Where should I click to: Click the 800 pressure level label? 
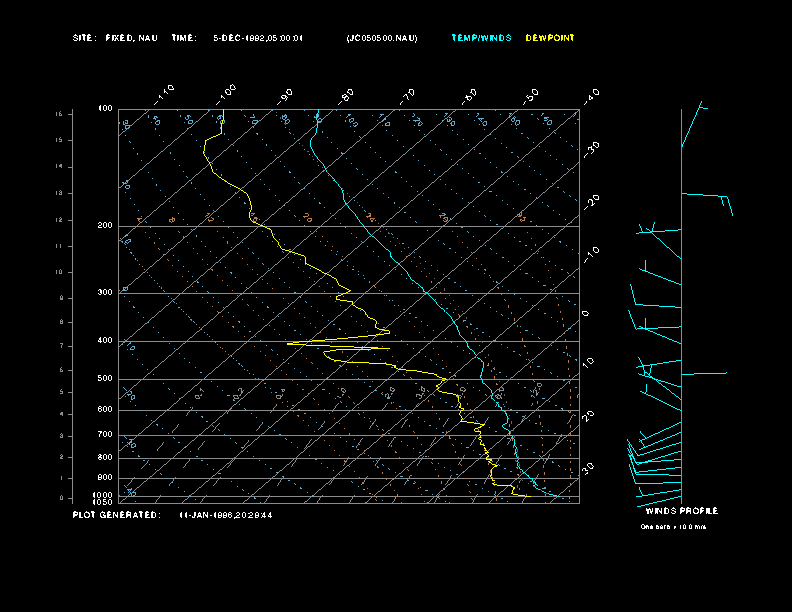(x=105, y=457)
